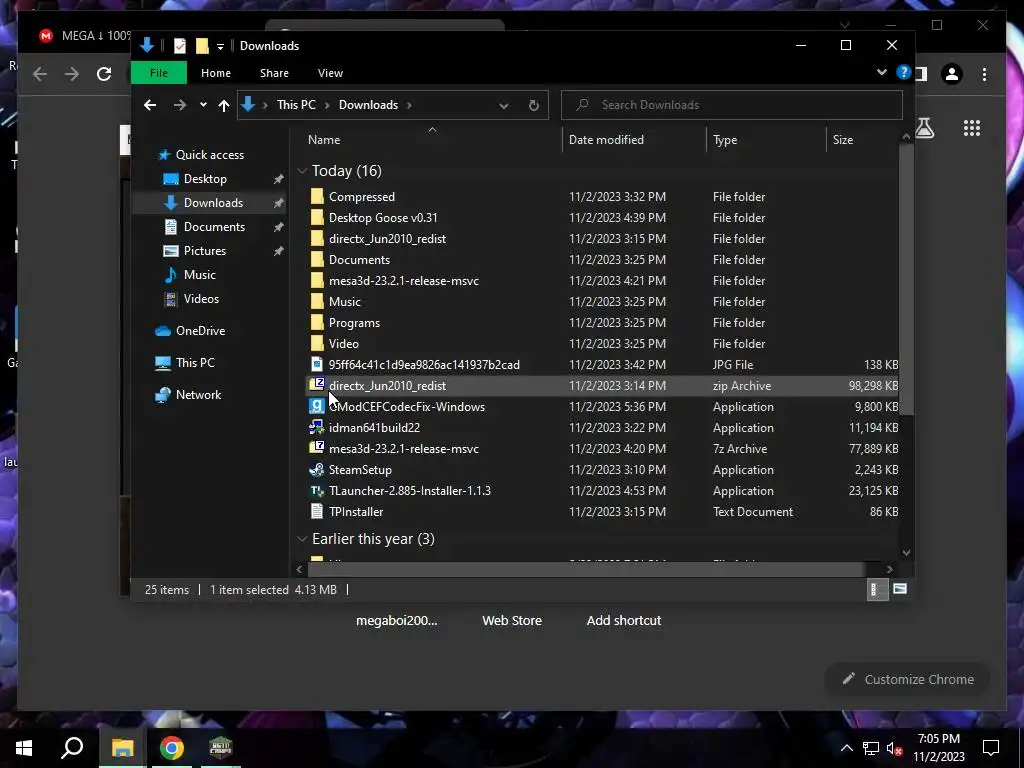The width and height of the screenshot is (1024, 768).
Task: Select directx_Jun2010_redist folder icon
Action: point(317,238)
